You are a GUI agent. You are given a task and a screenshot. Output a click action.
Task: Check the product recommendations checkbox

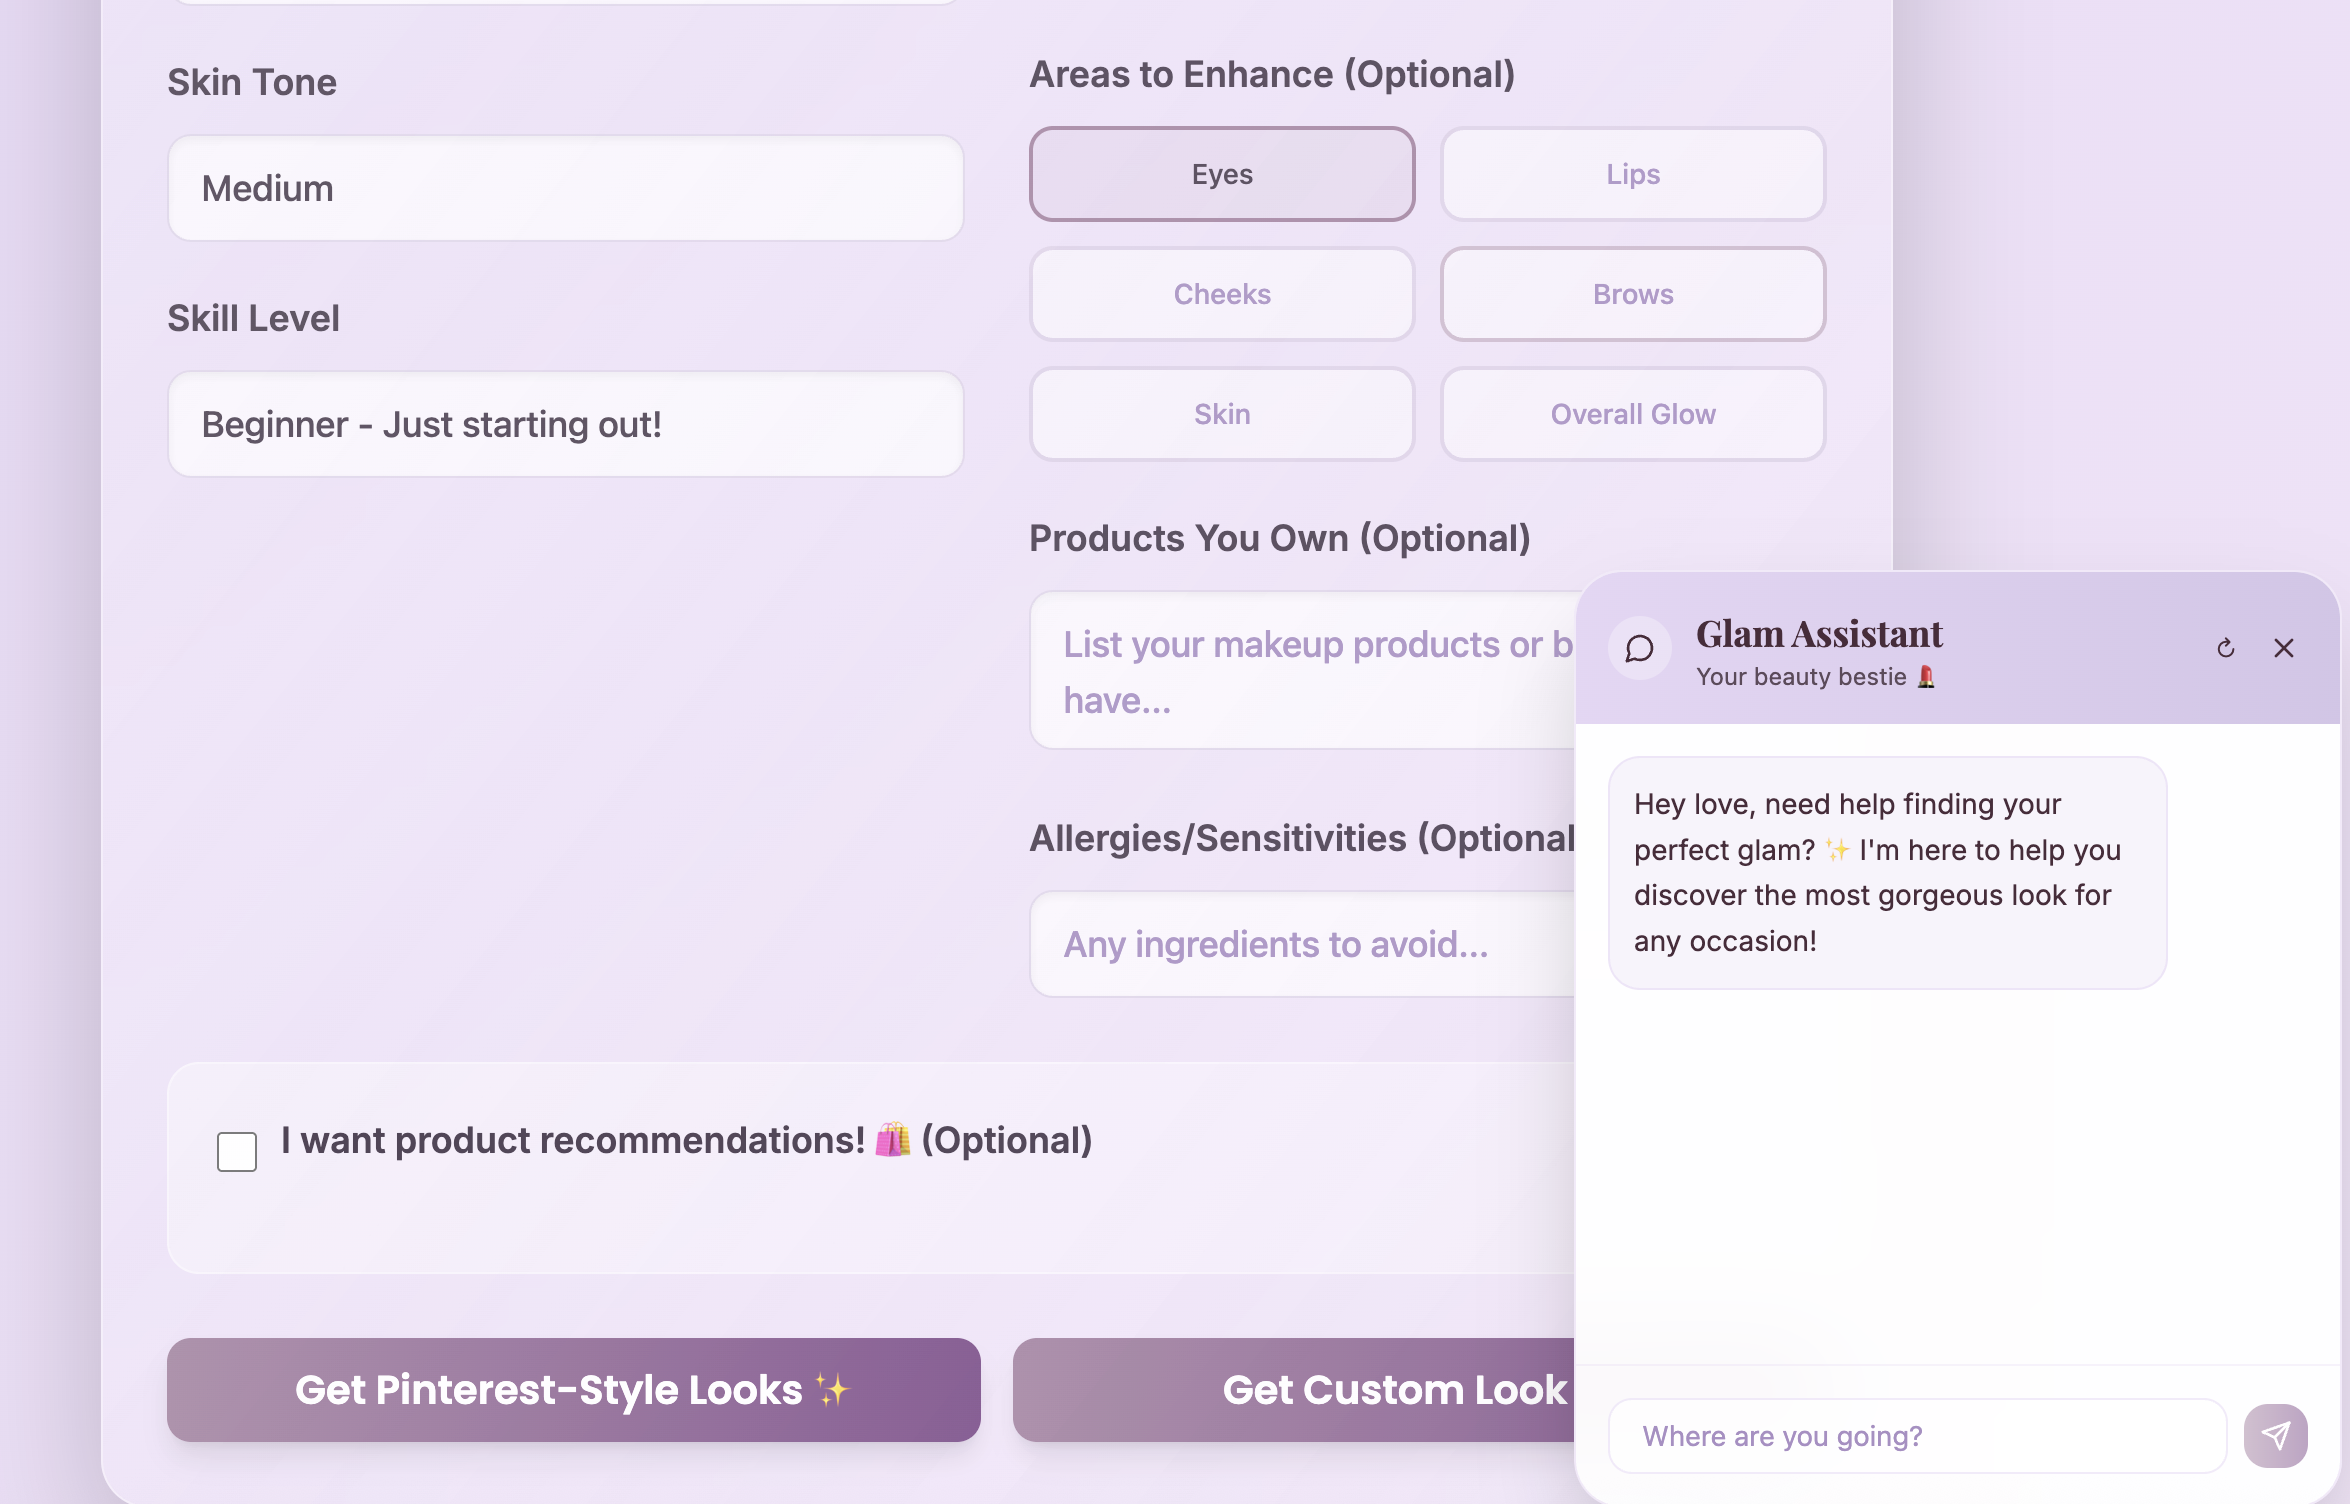tap(237, 1152)
